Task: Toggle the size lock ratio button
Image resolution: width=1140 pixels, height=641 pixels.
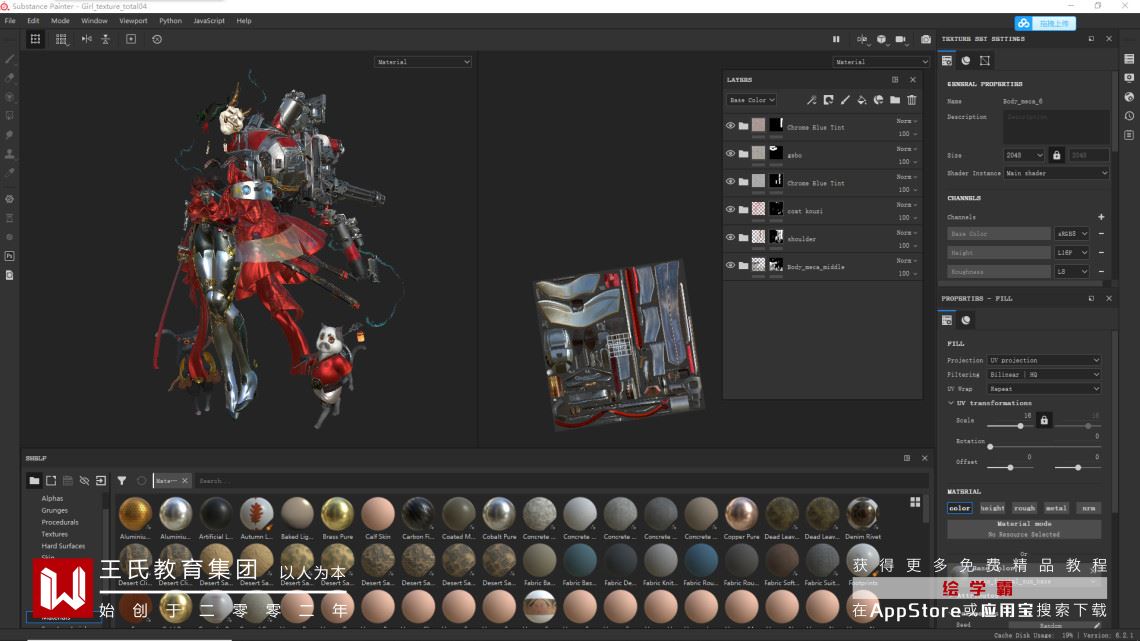Action: 1056,155
